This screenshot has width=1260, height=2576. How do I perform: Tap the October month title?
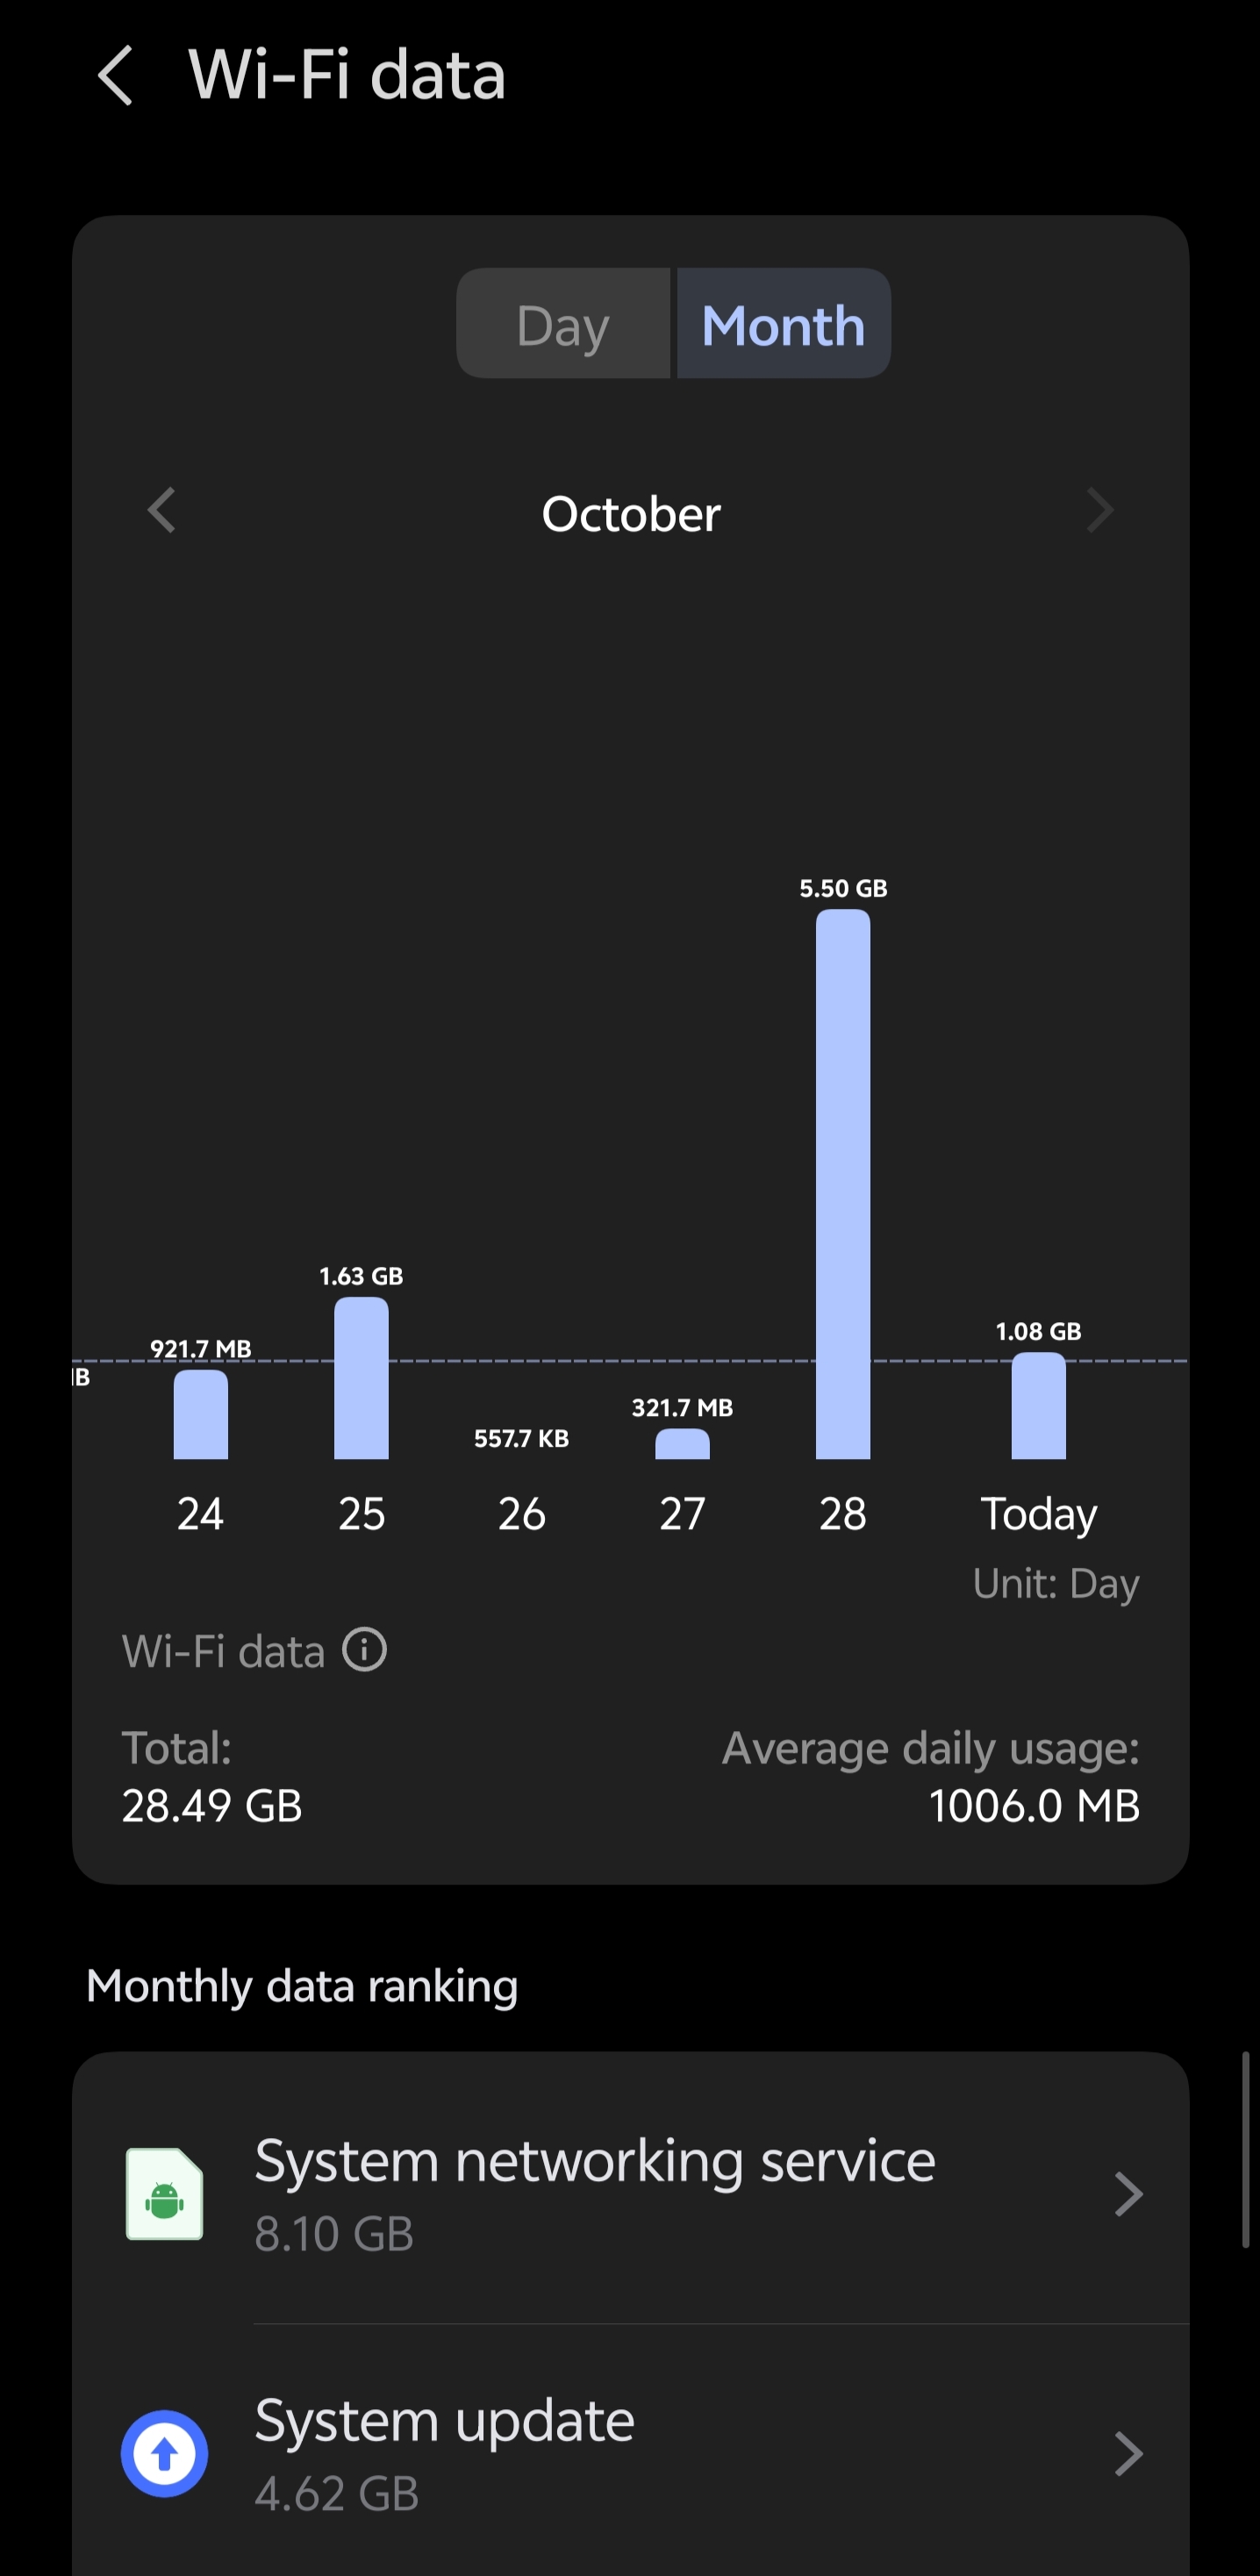(x=631, y=514)
